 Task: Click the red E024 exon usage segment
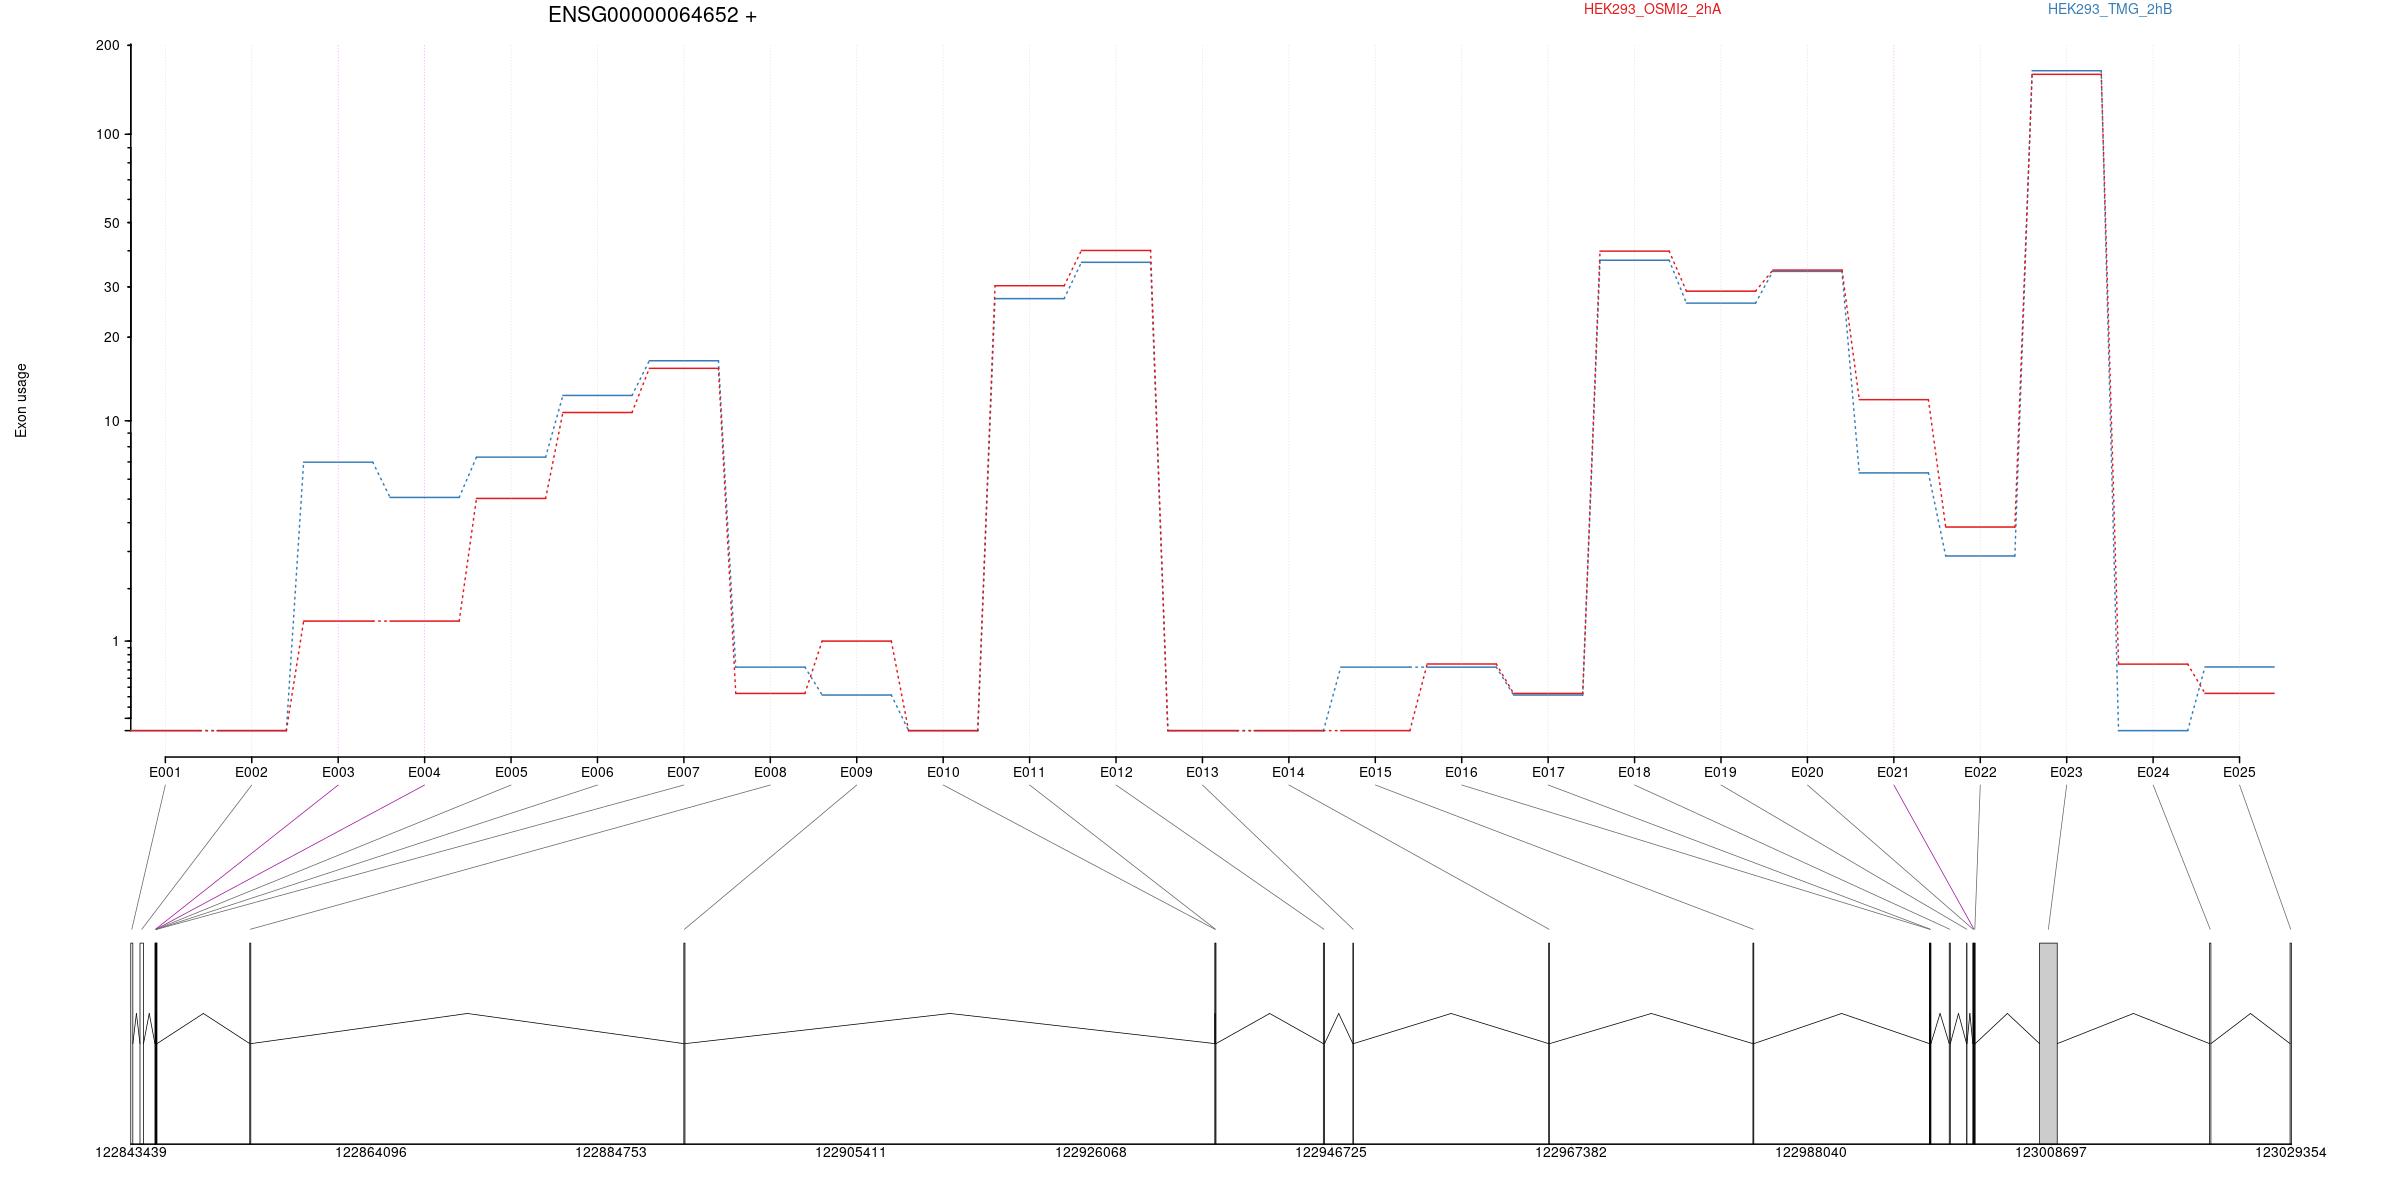pyautogui.click(x=2153, y=664)
